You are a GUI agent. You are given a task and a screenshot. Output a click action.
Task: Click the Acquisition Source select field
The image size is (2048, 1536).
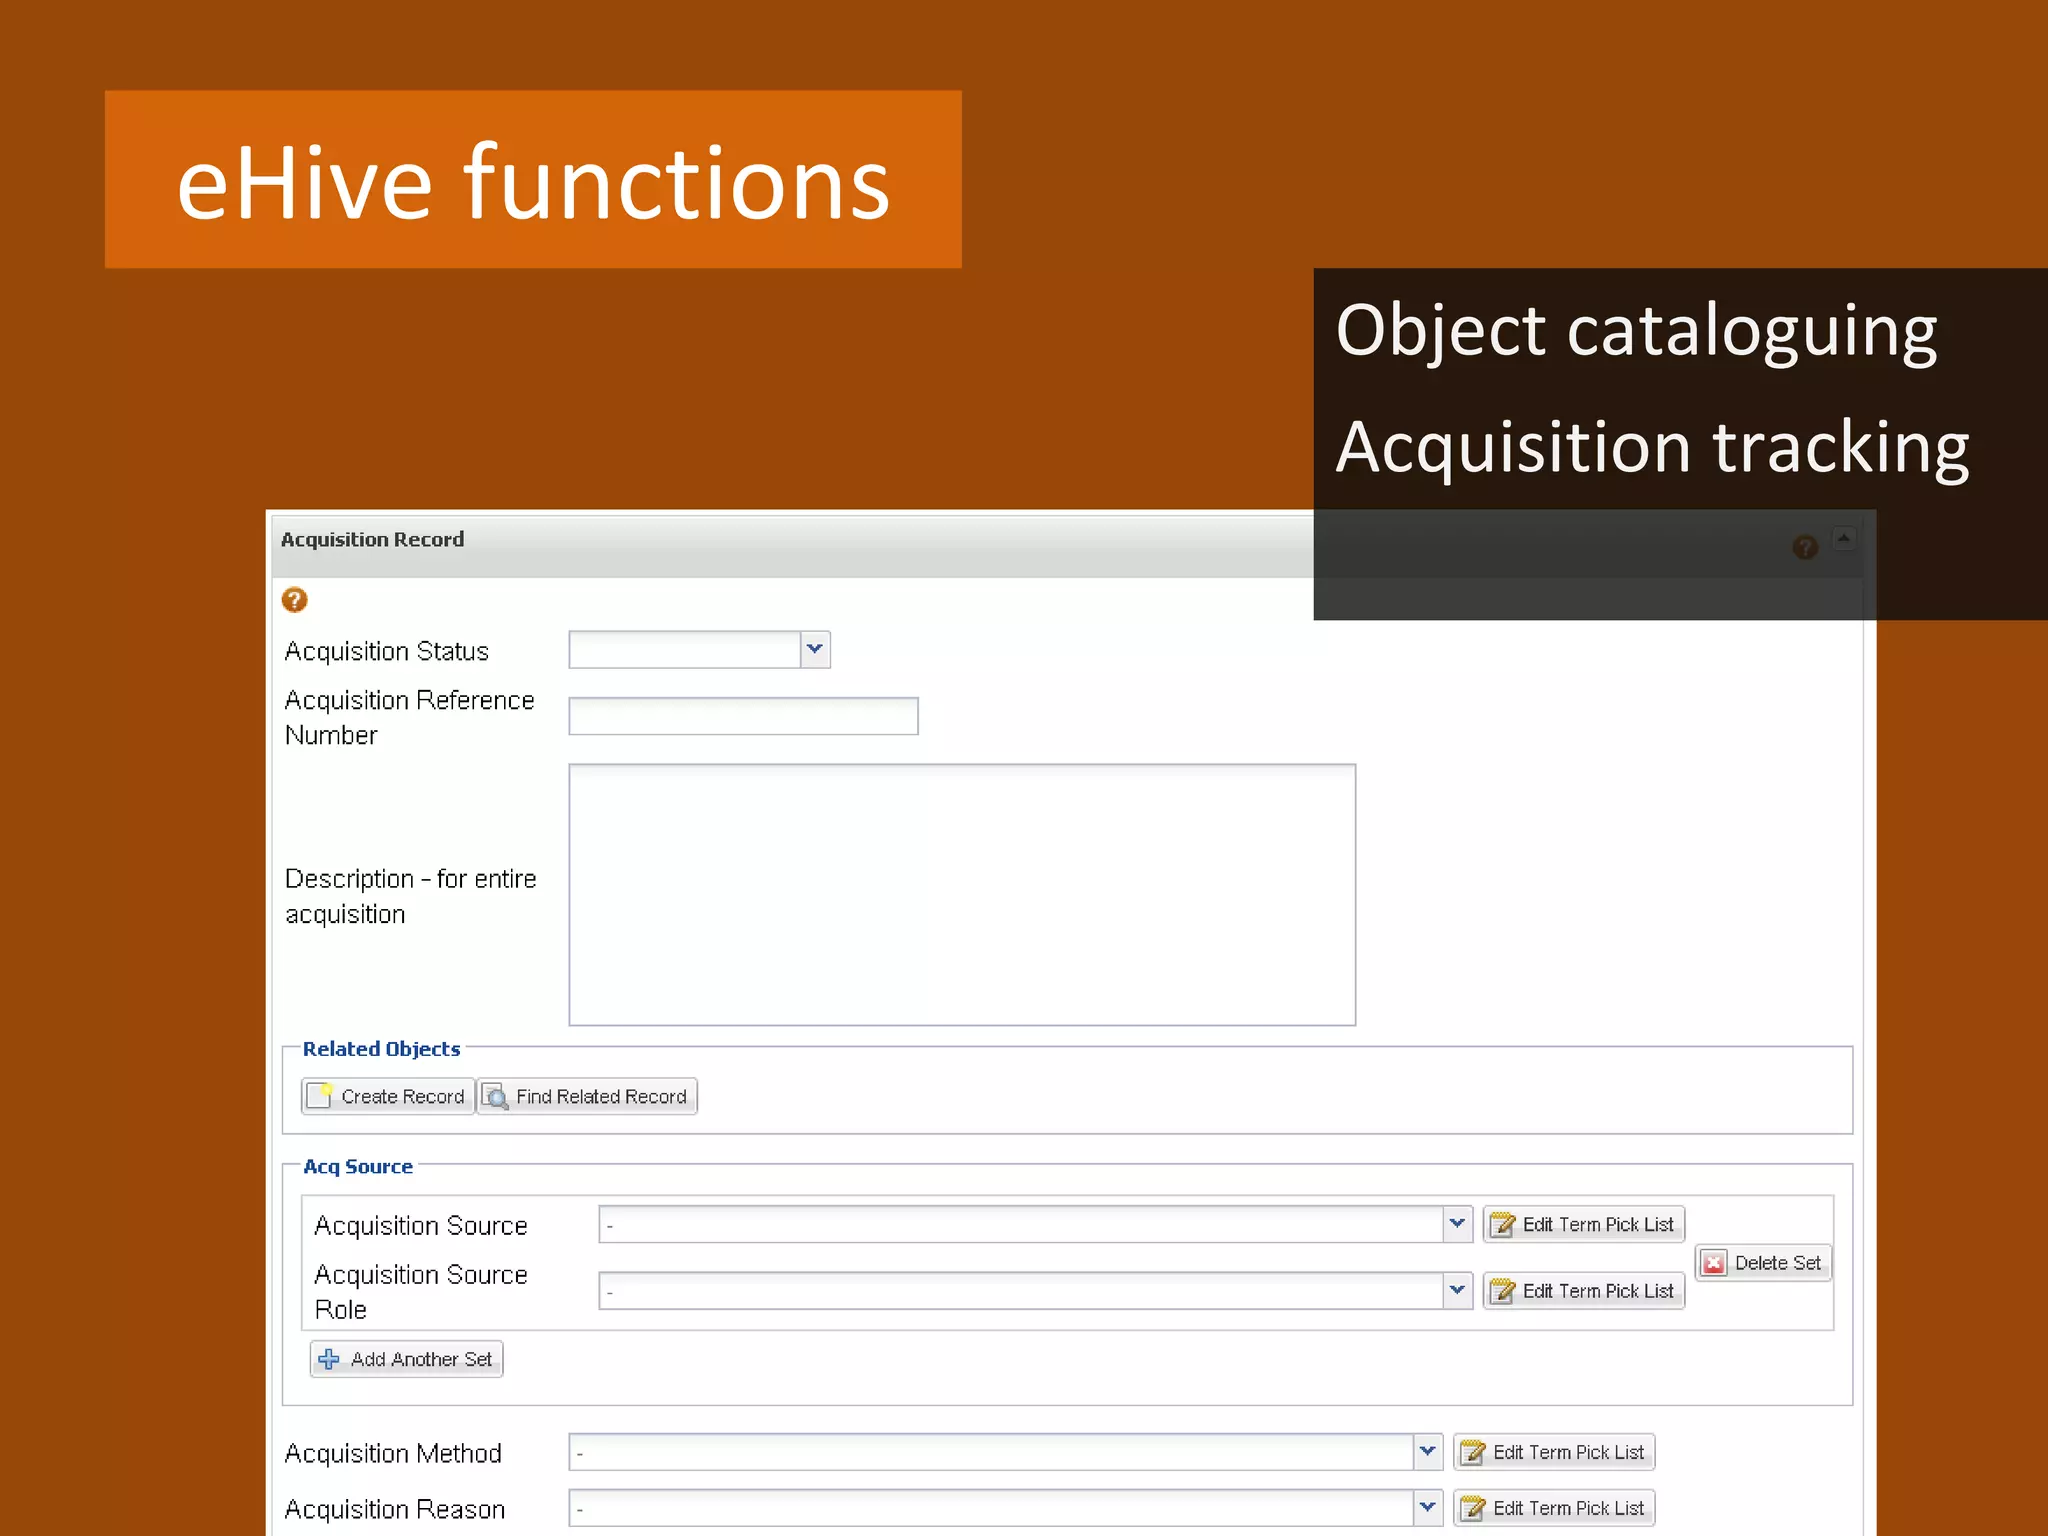coord(1035,1224)
